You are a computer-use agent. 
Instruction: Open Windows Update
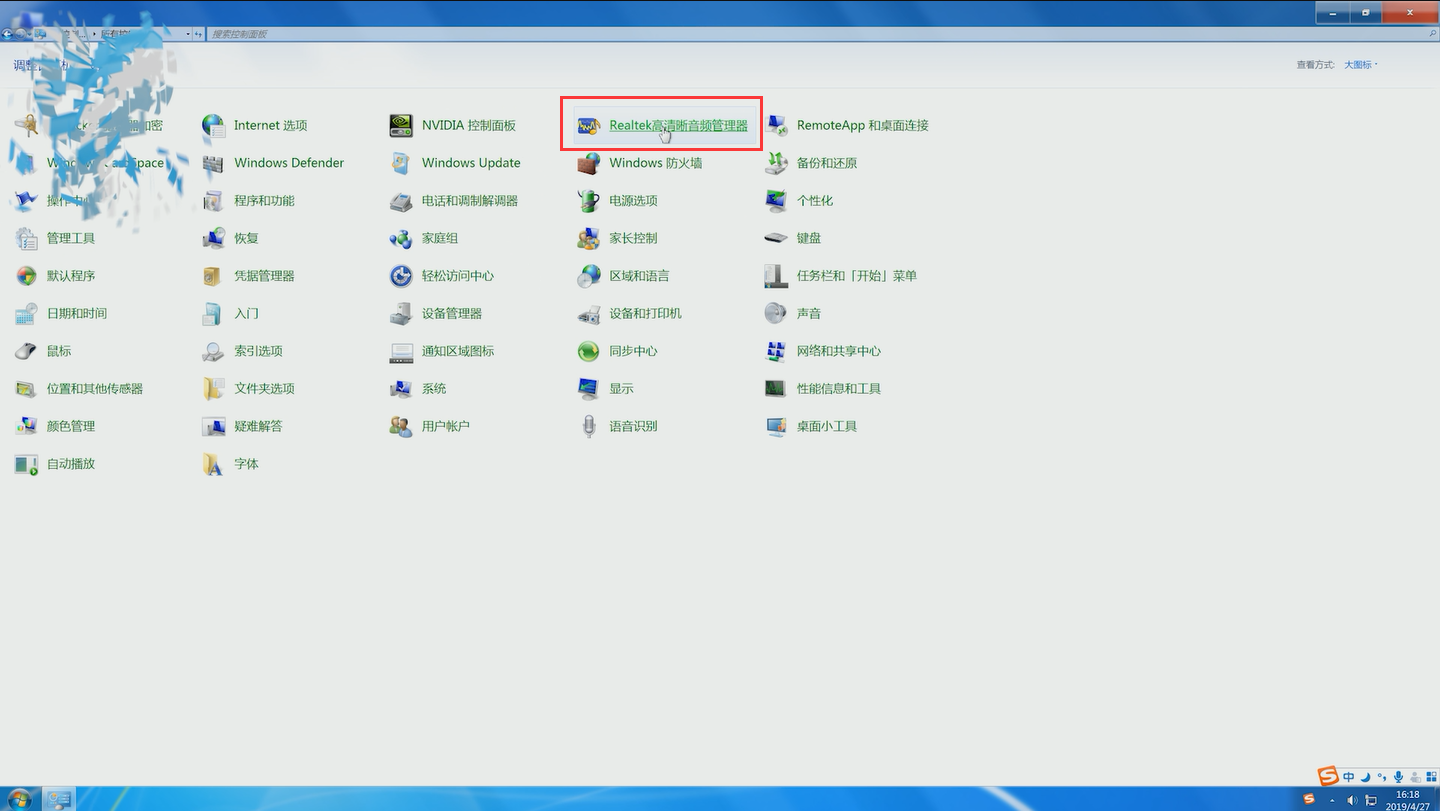point(456,163)
